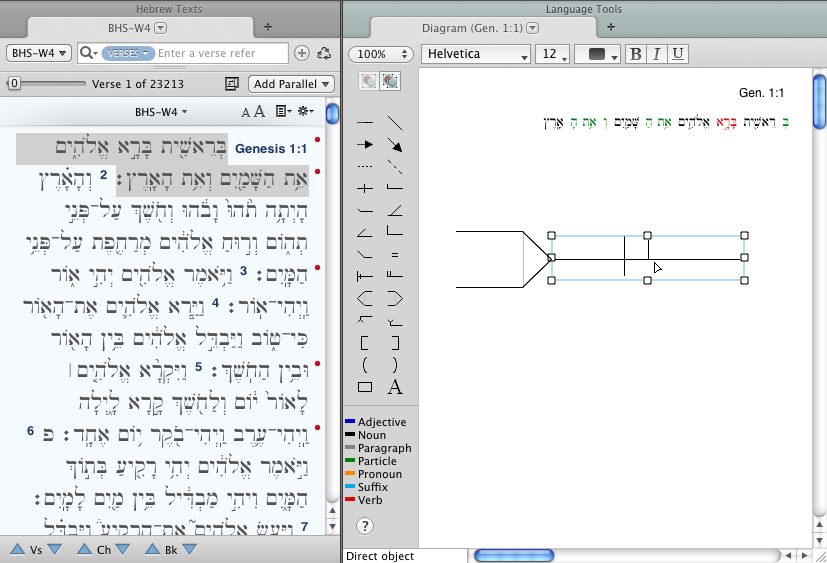
Task: Toggle underline formatting
Action: click(678, 54)
